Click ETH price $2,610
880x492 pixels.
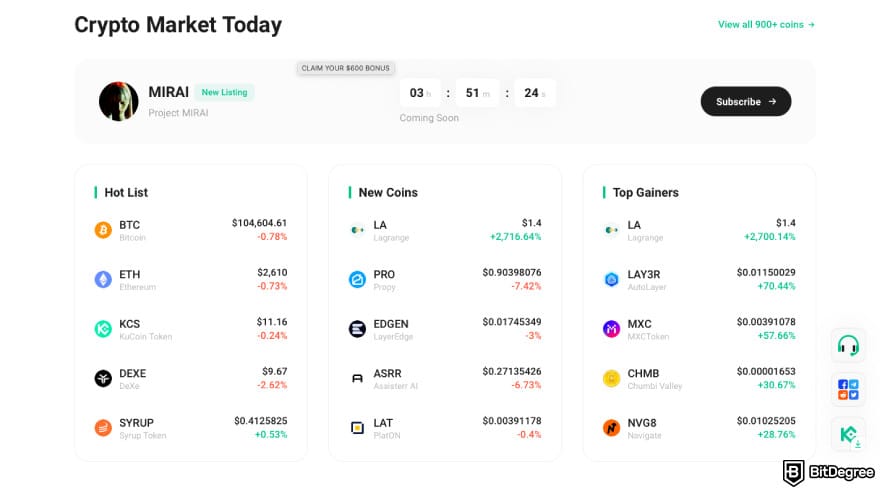tap(272, 273)
